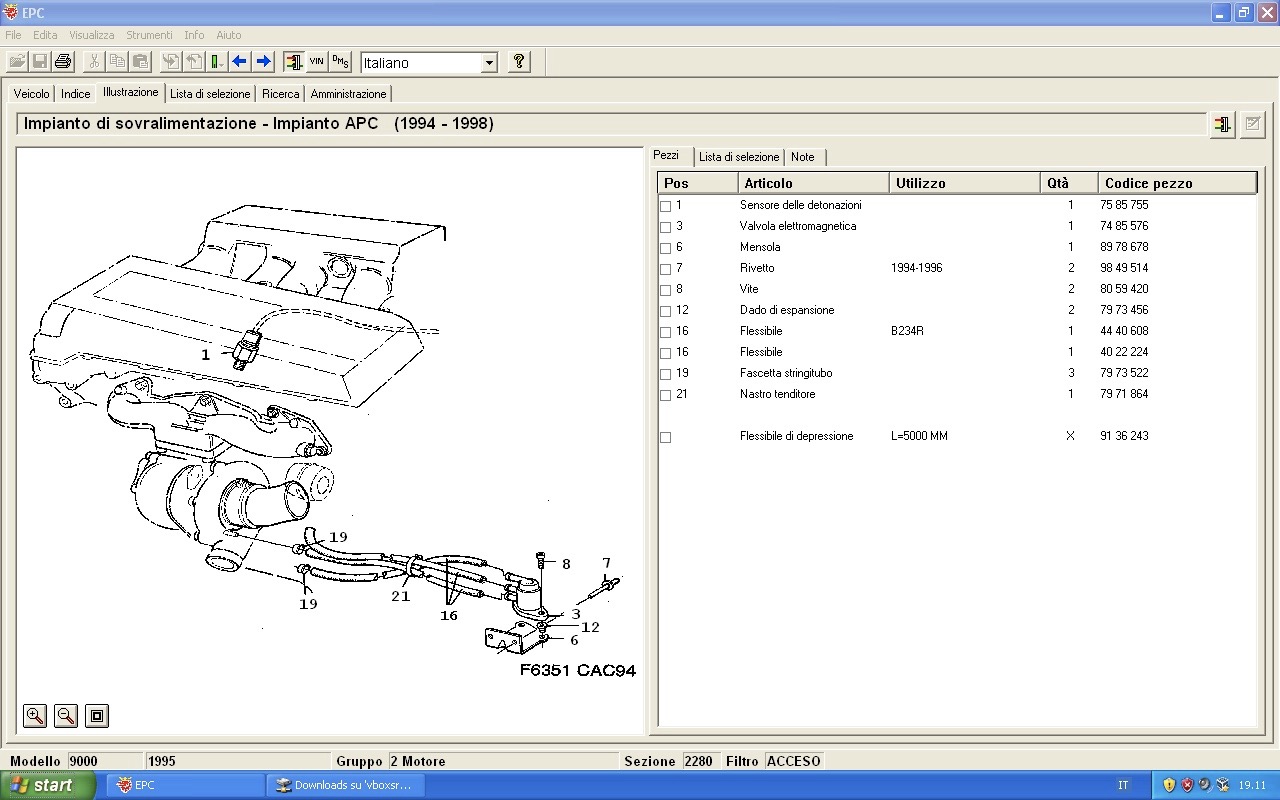Screen dimensions: 1280x800
Task: Click part code 74 85 576
Action: pyautogui.click(x=1124, y=226)
